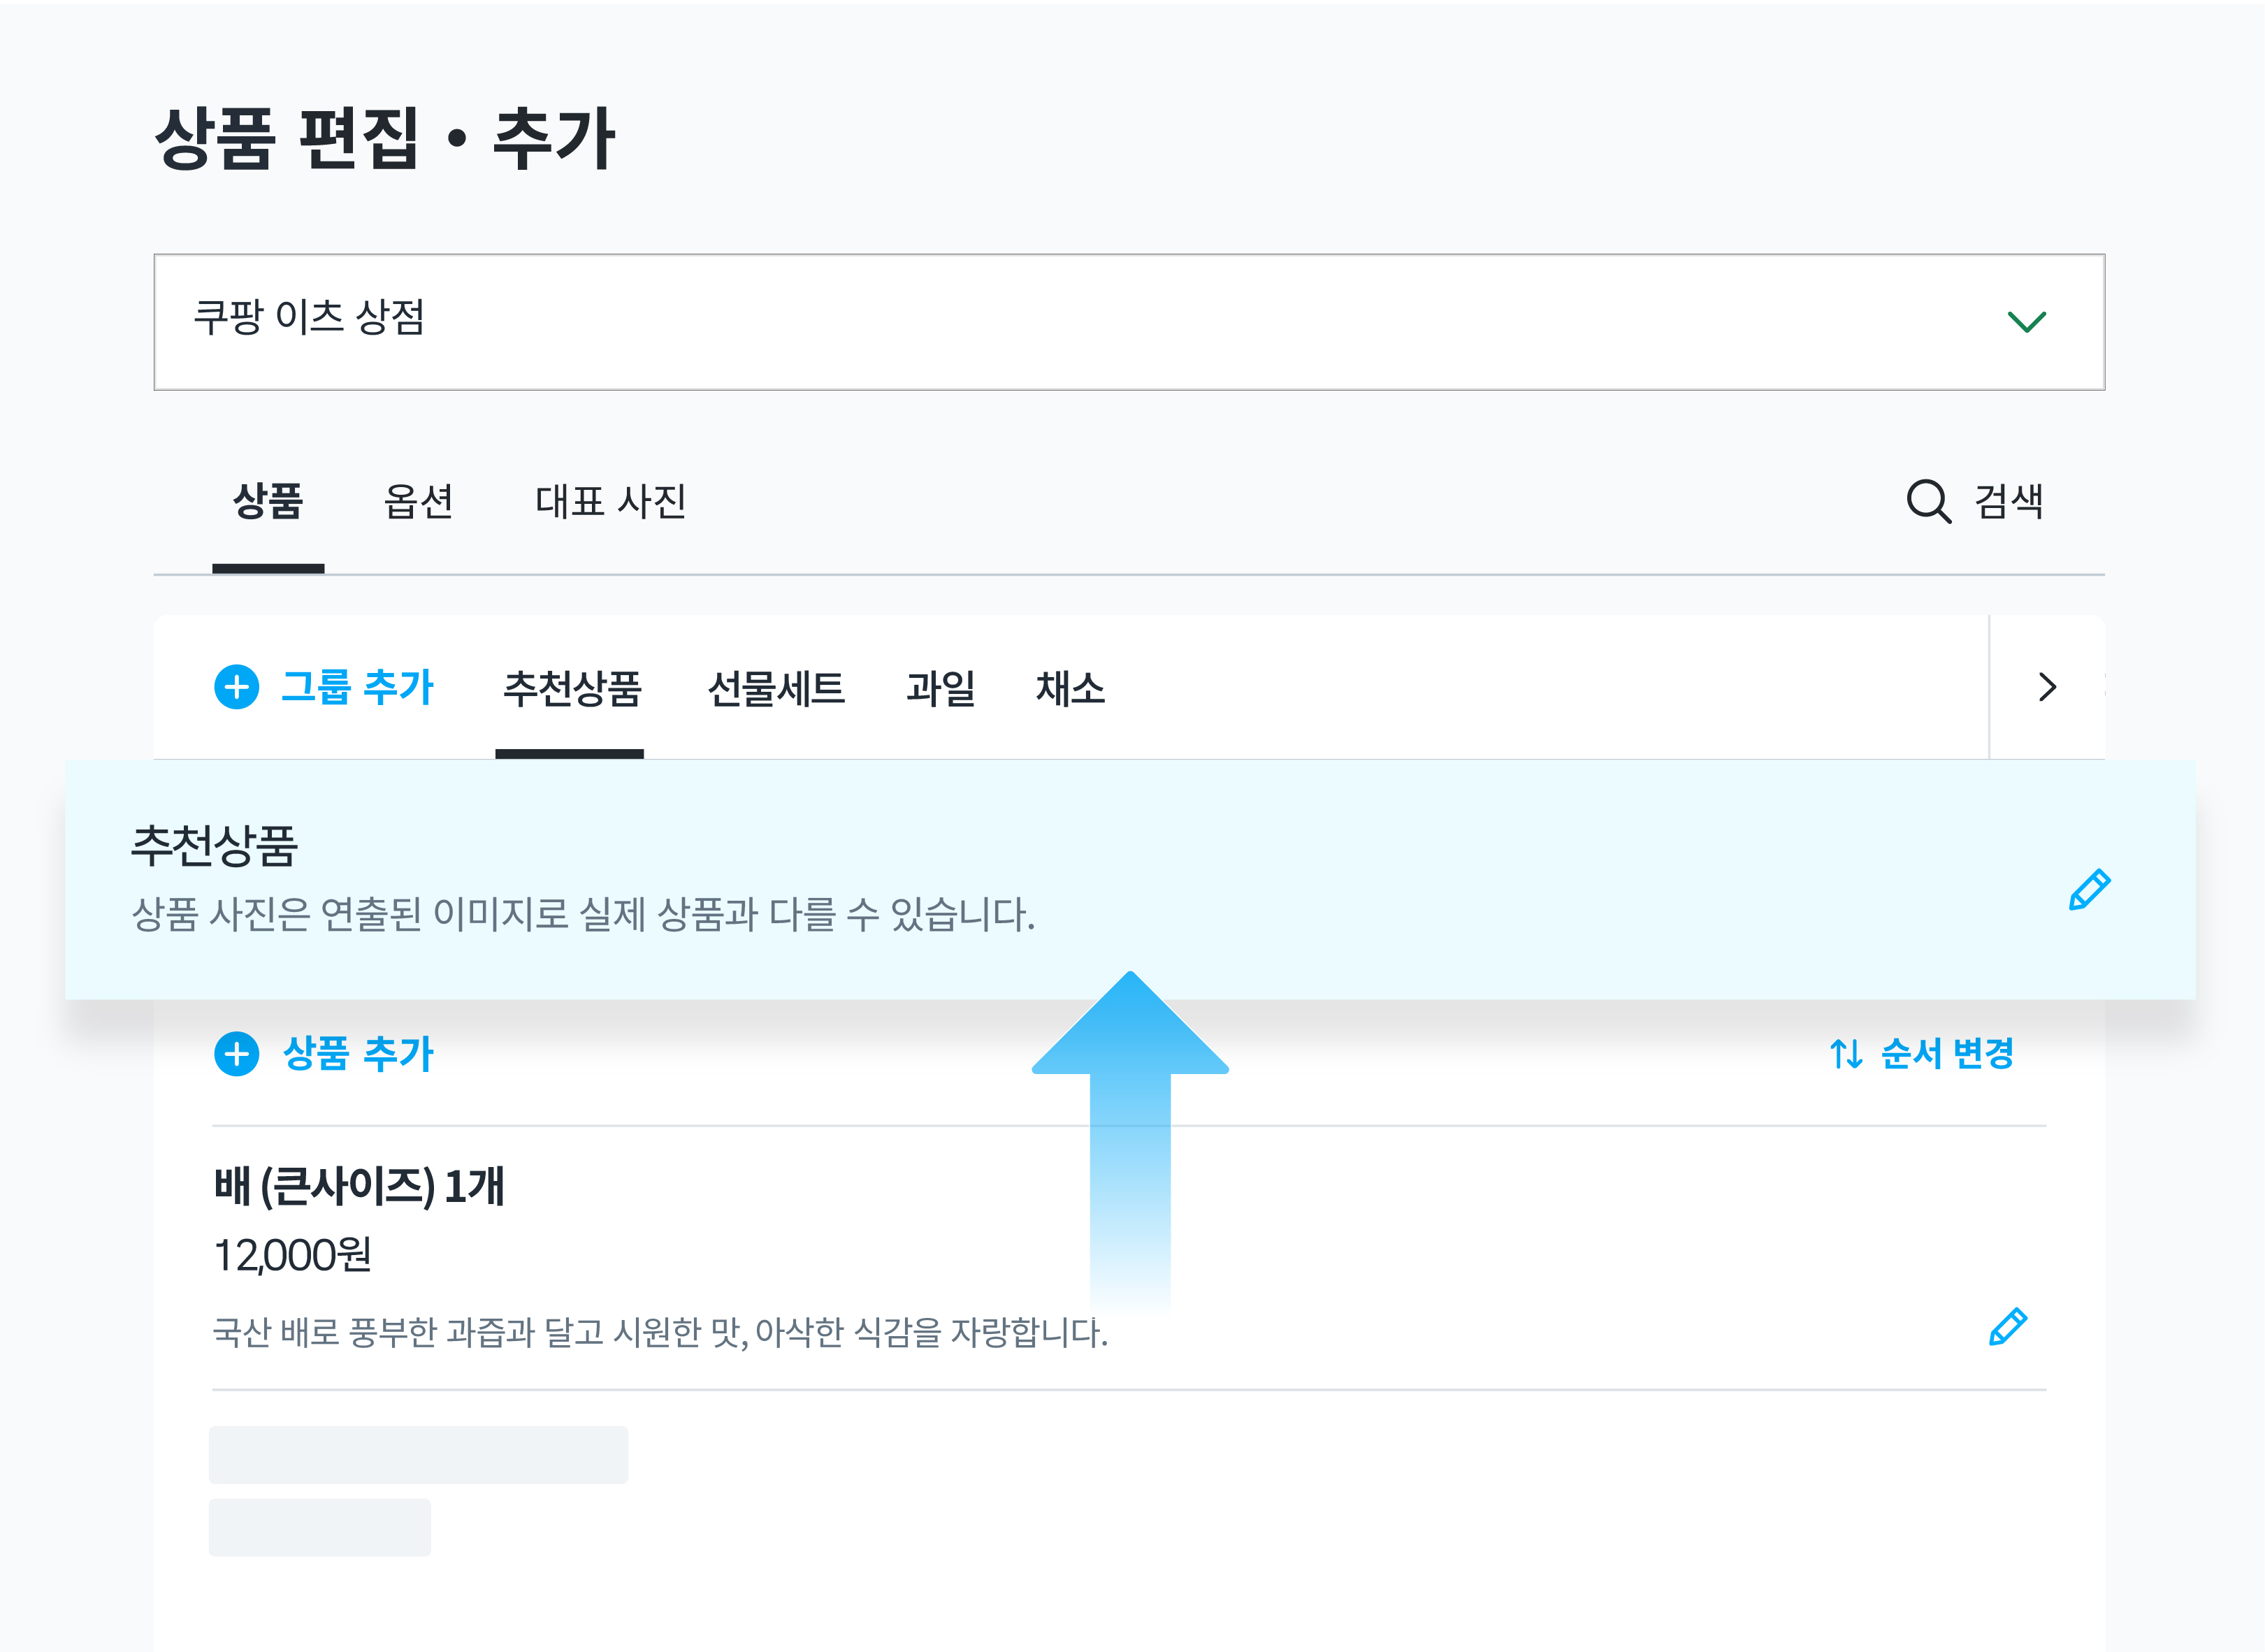Screen dimensions: 2265x1652
Task: Click the green dropdown chevron arrow
Action: [2026, 322]
